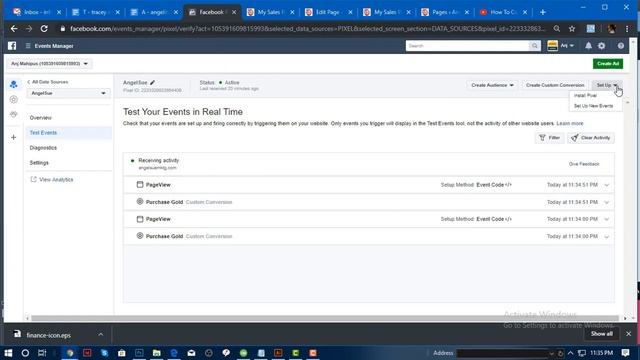Click into the Facebook search field

click(468, 46)
